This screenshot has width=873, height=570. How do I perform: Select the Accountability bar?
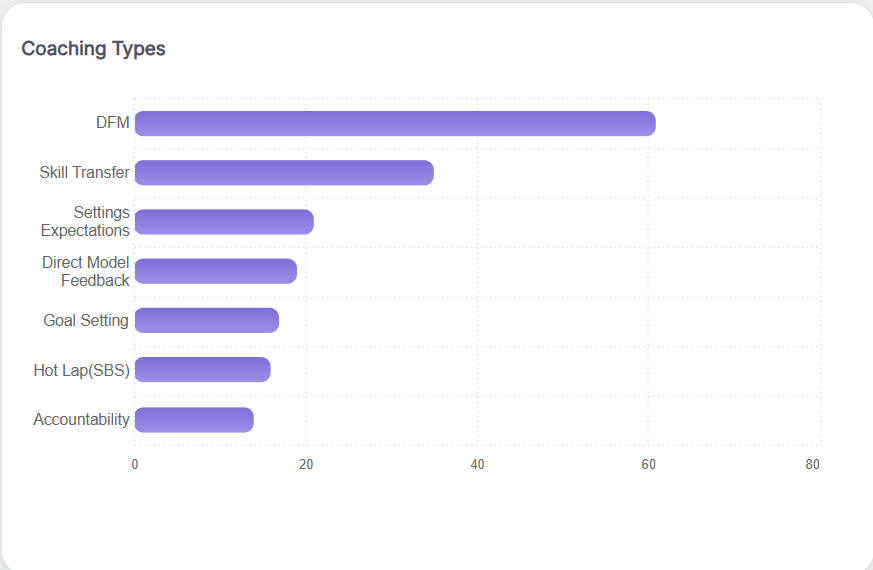pyautogui.click(x=194, y=420)
